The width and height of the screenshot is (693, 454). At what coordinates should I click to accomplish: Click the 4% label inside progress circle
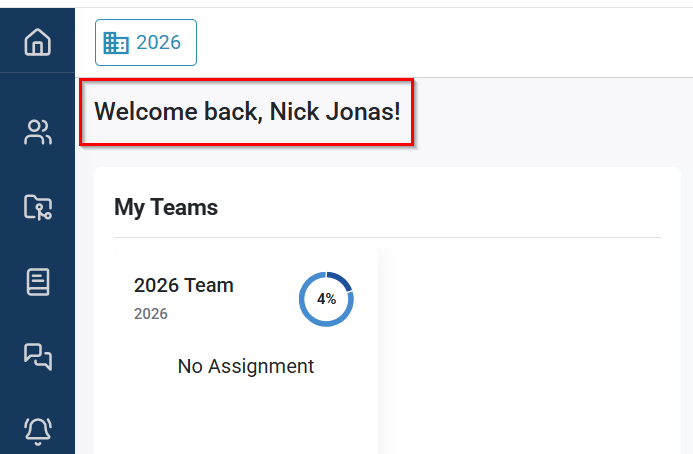(x=326, y=299)
